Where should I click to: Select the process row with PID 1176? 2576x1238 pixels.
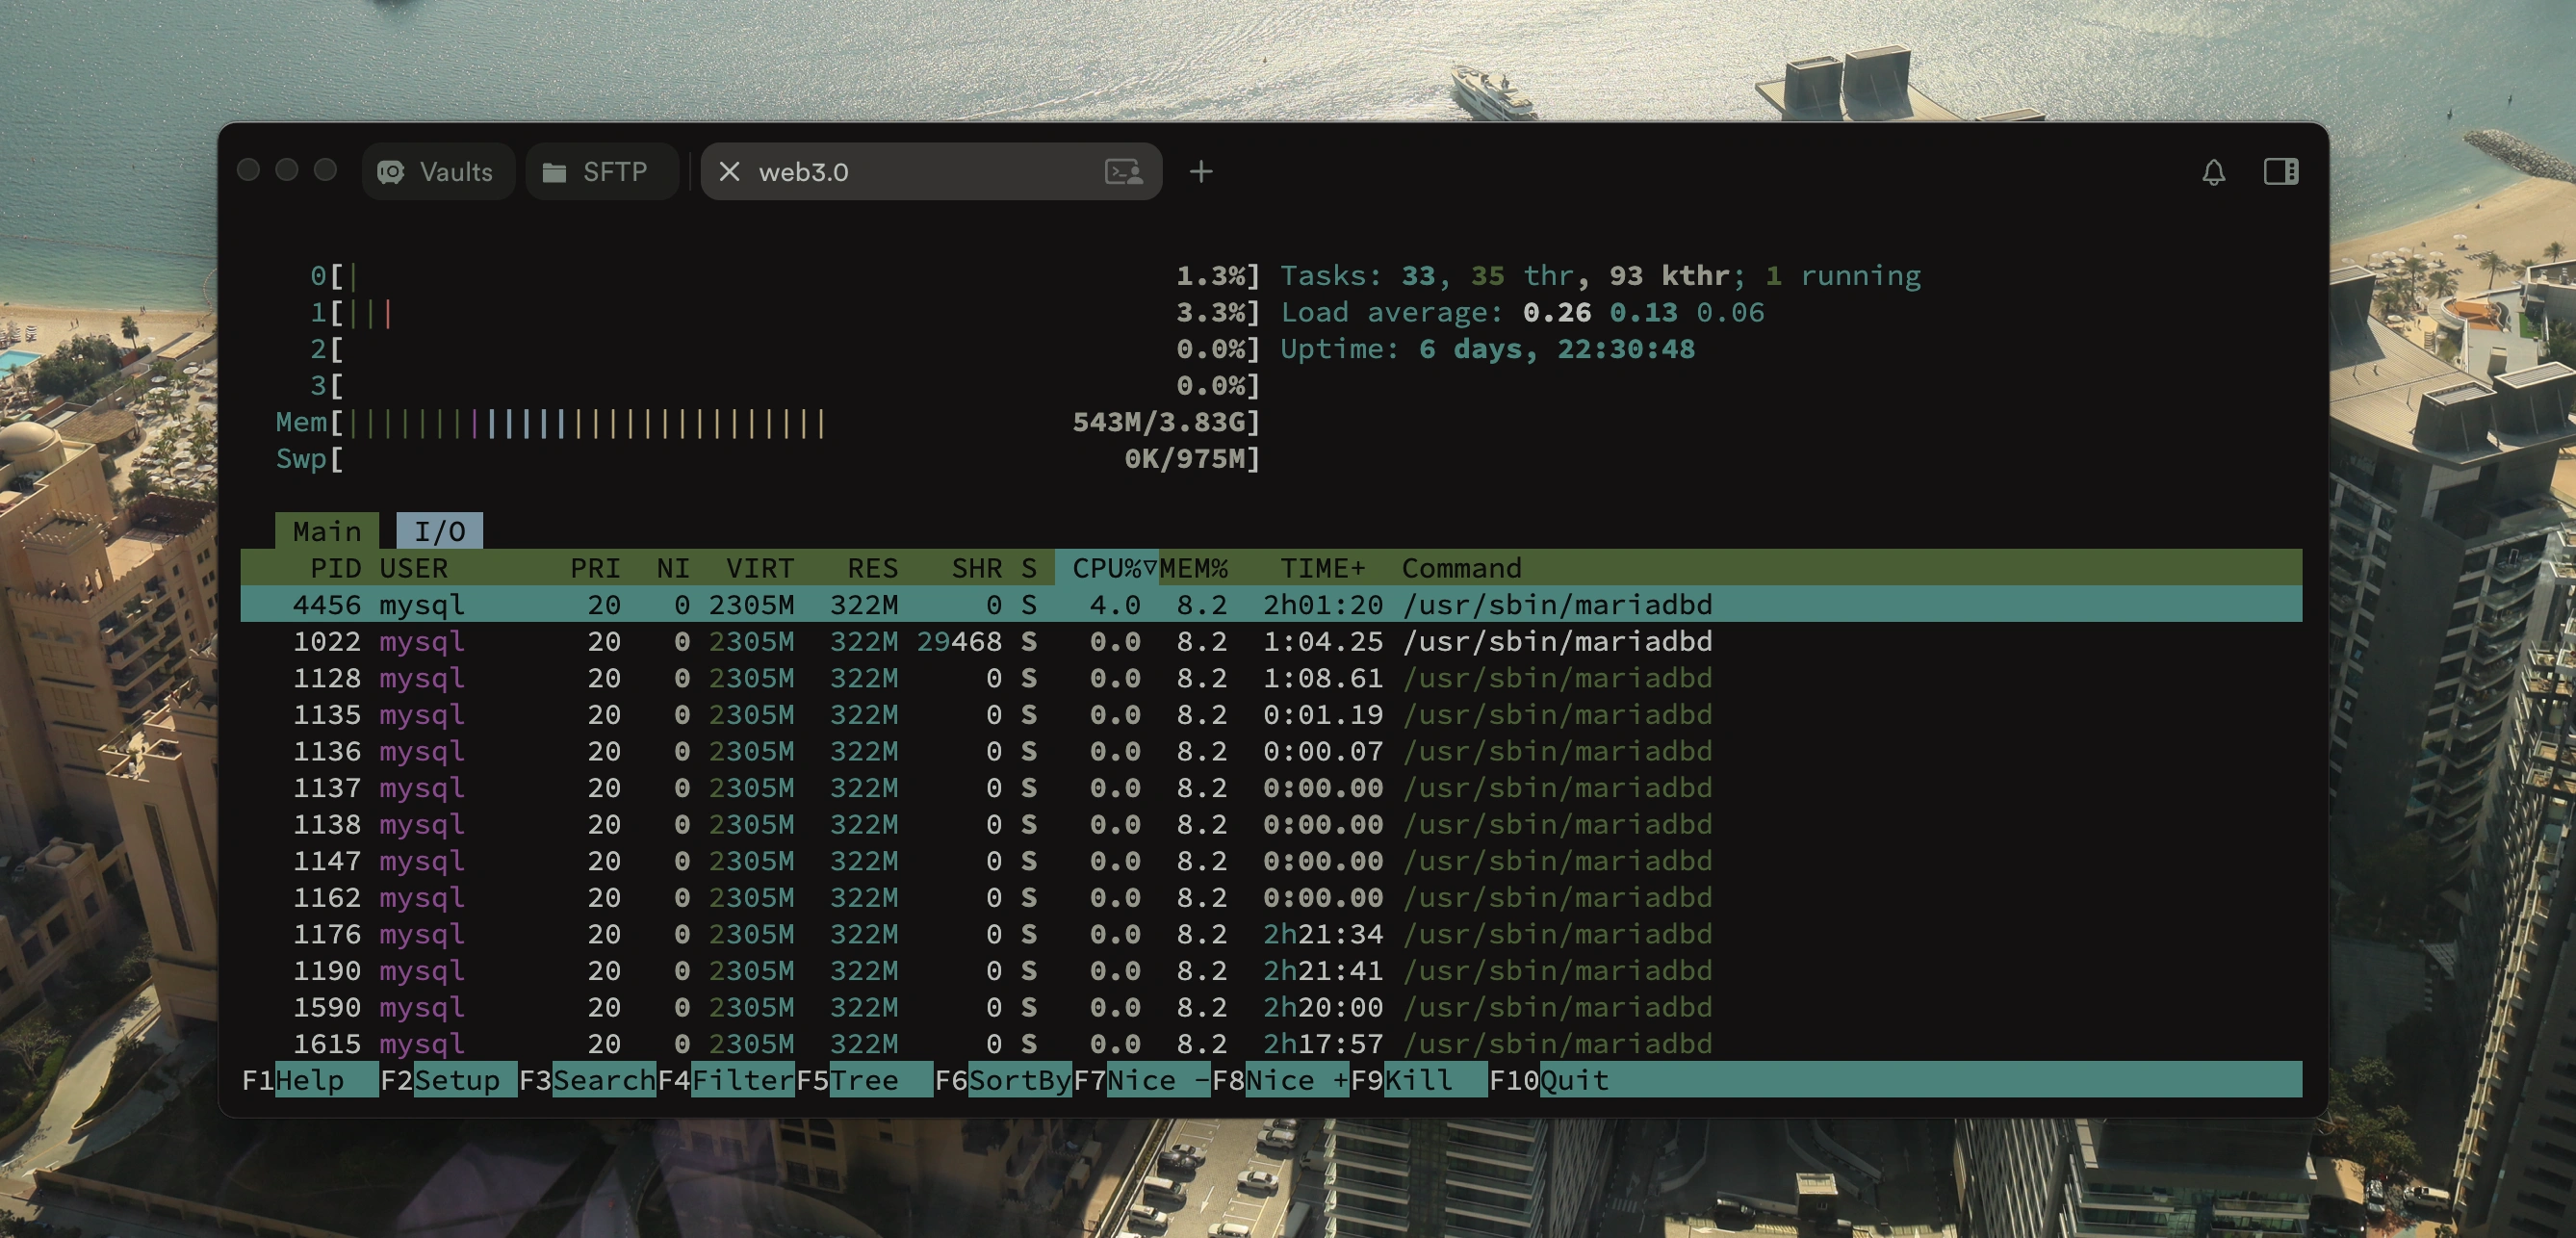coord(1000,934)
